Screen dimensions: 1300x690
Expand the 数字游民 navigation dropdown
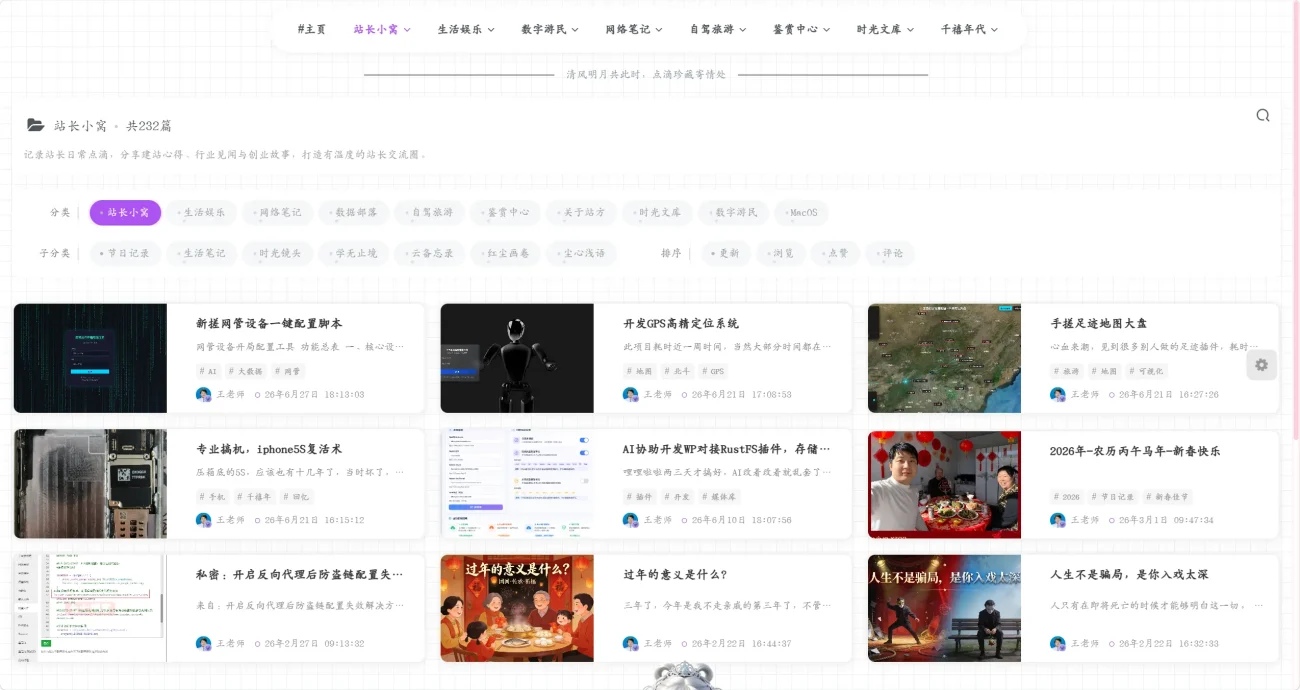(550, 30)
